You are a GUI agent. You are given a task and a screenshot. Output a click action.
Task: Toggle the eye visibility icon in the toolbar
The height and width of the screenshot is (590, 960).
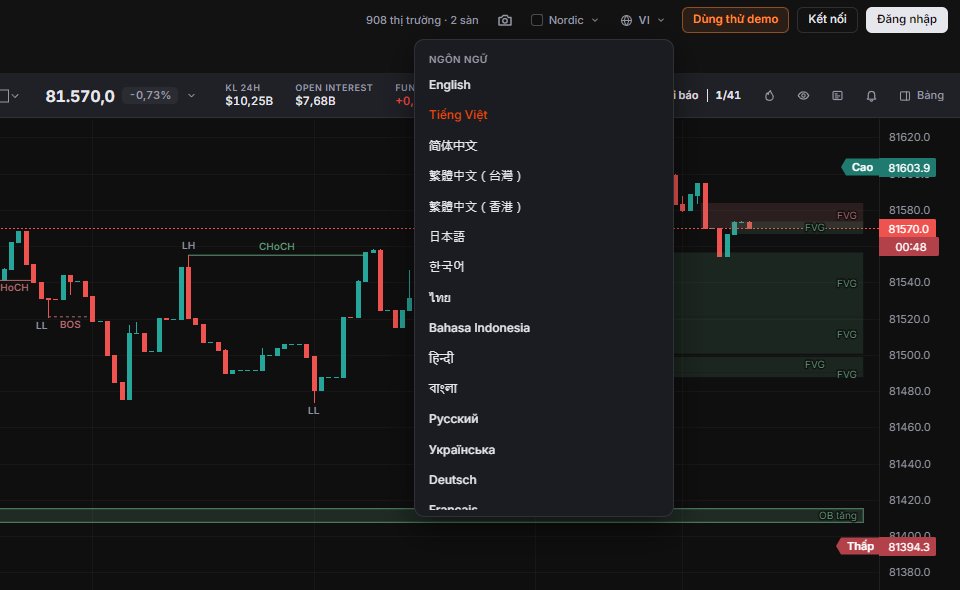[x=803, y=95]
